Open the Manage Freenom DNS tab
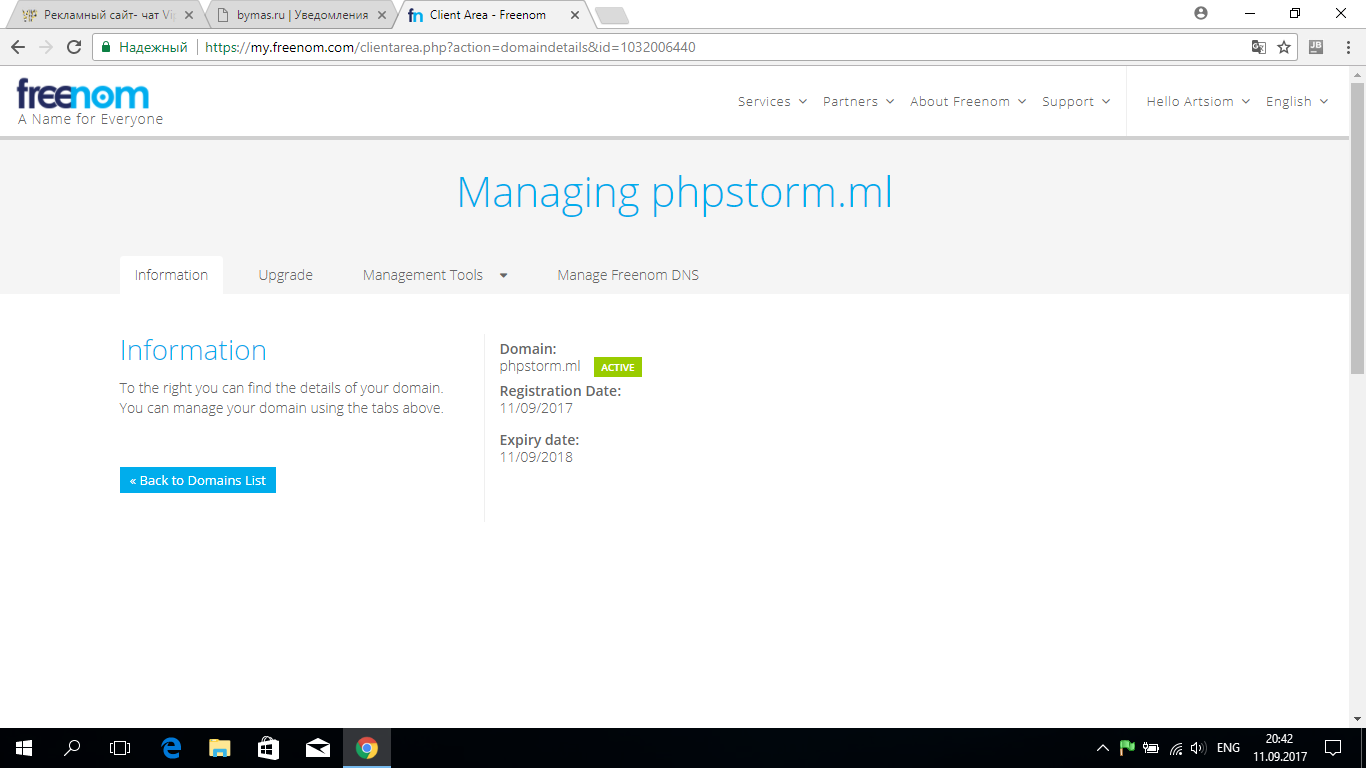Screen dimensions: 1366x768 [628, 275]
